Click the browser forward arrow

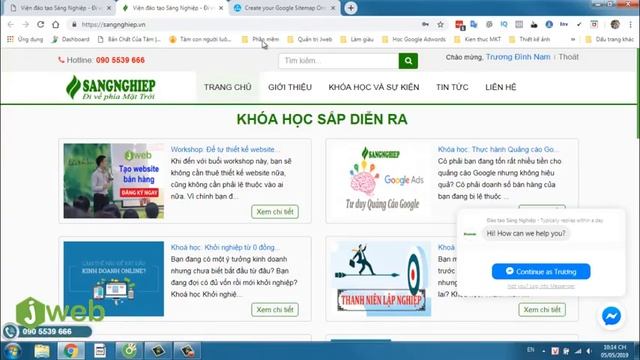[26, 24]
